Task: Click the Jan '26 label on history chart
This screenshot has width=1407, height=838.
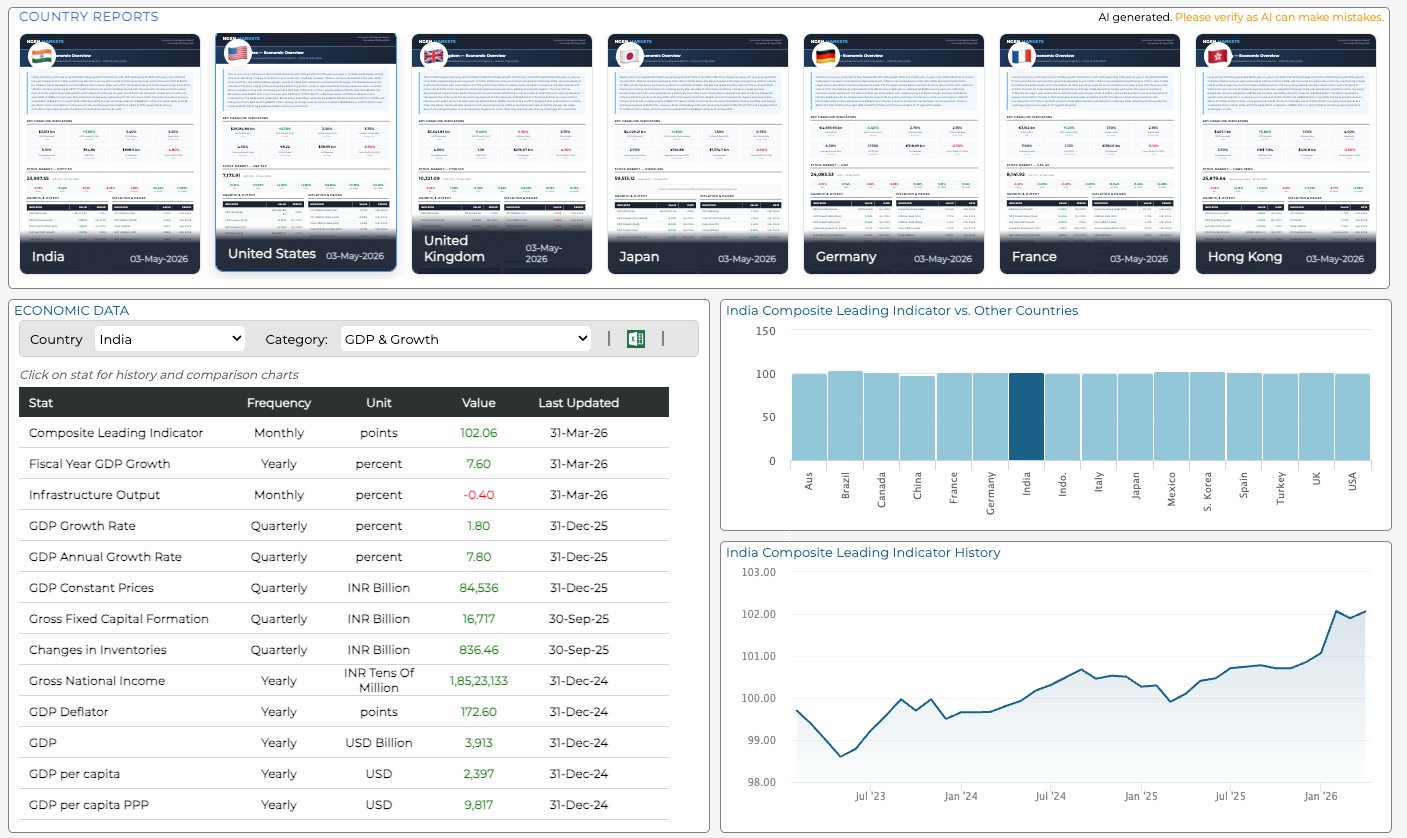Action: (1321, 796)
